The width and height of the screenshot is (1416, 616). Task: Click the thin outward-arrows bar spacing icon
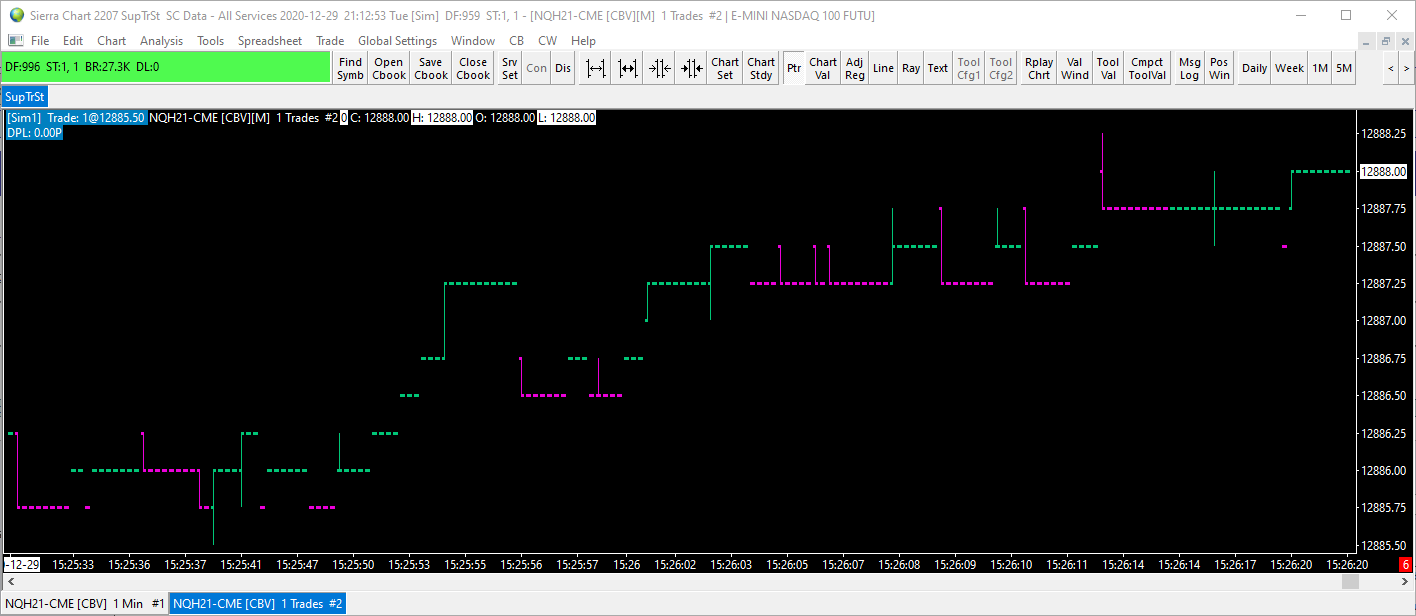click(x=596, y=68)
